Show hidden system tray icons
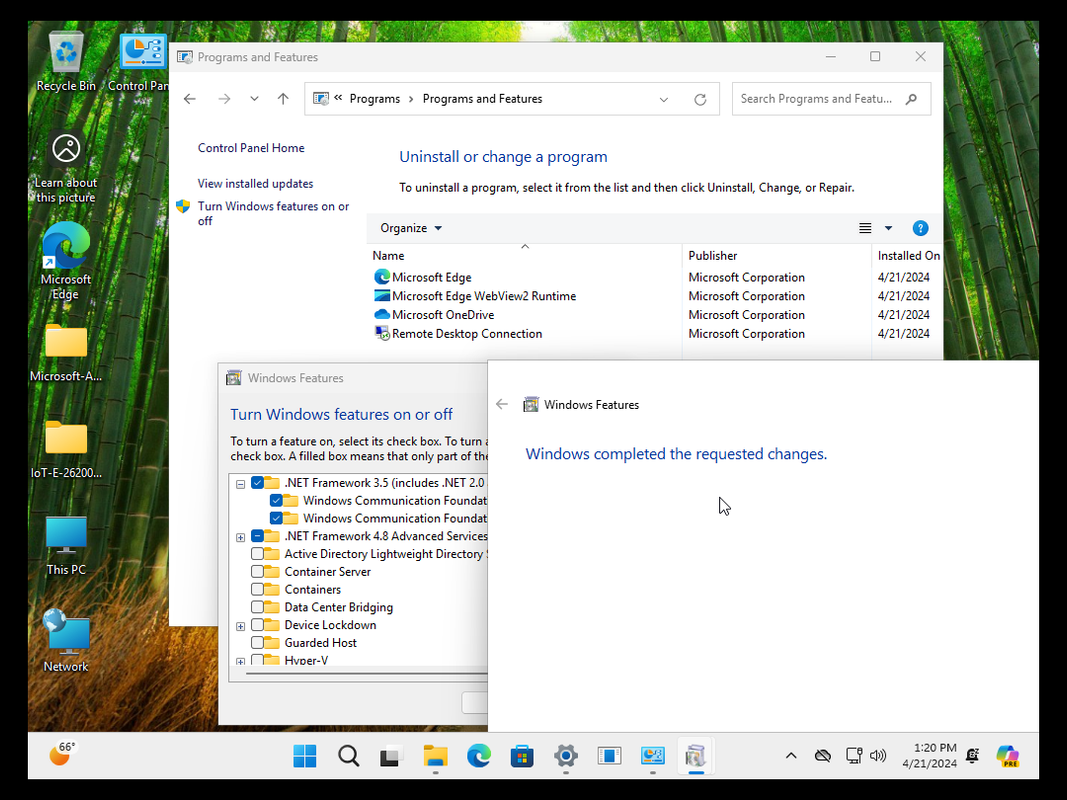Viewport: 1067px width, 800px height. [x=791, y=756]
